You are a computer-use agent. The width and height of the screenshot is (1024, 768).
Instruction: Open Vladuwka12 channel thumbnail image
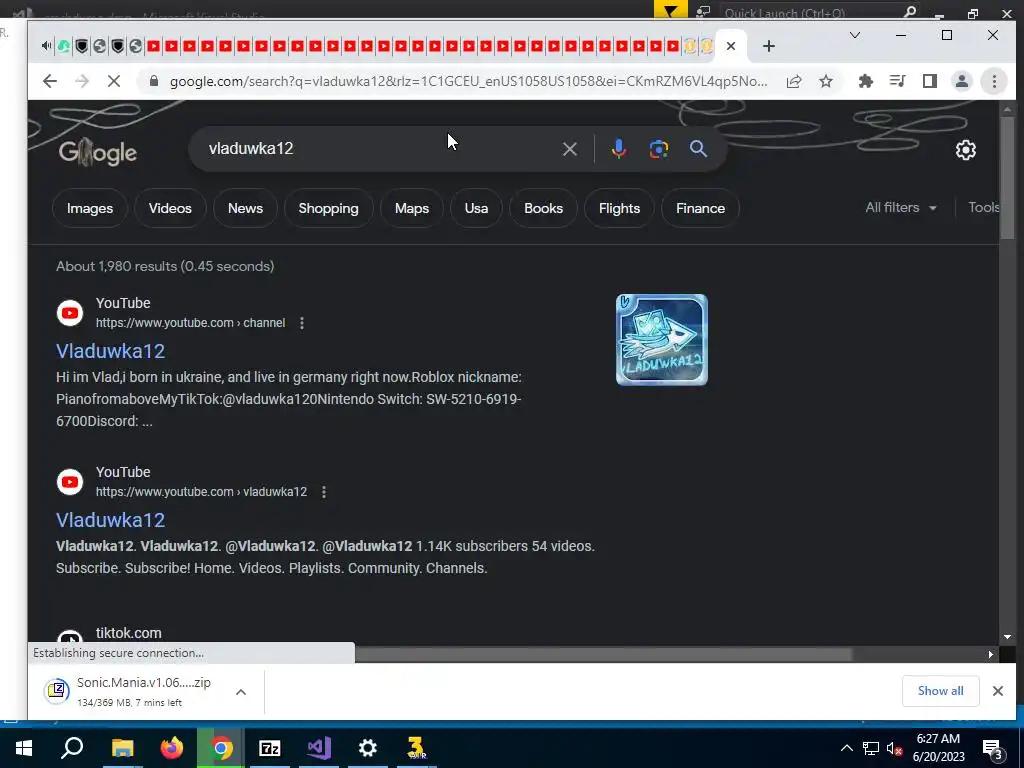[x=662, y=340]
